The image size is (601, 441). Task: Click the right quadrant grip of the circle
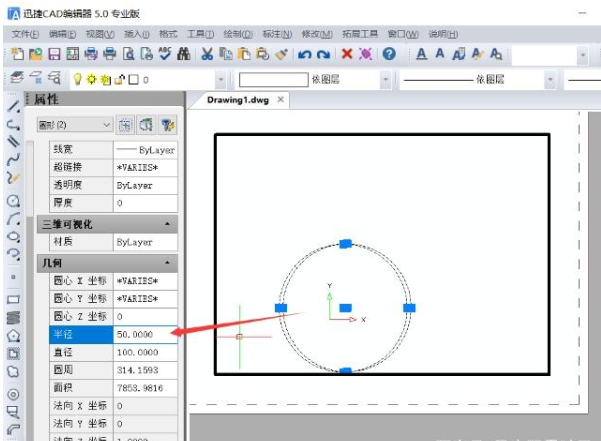tap(409, 308)
